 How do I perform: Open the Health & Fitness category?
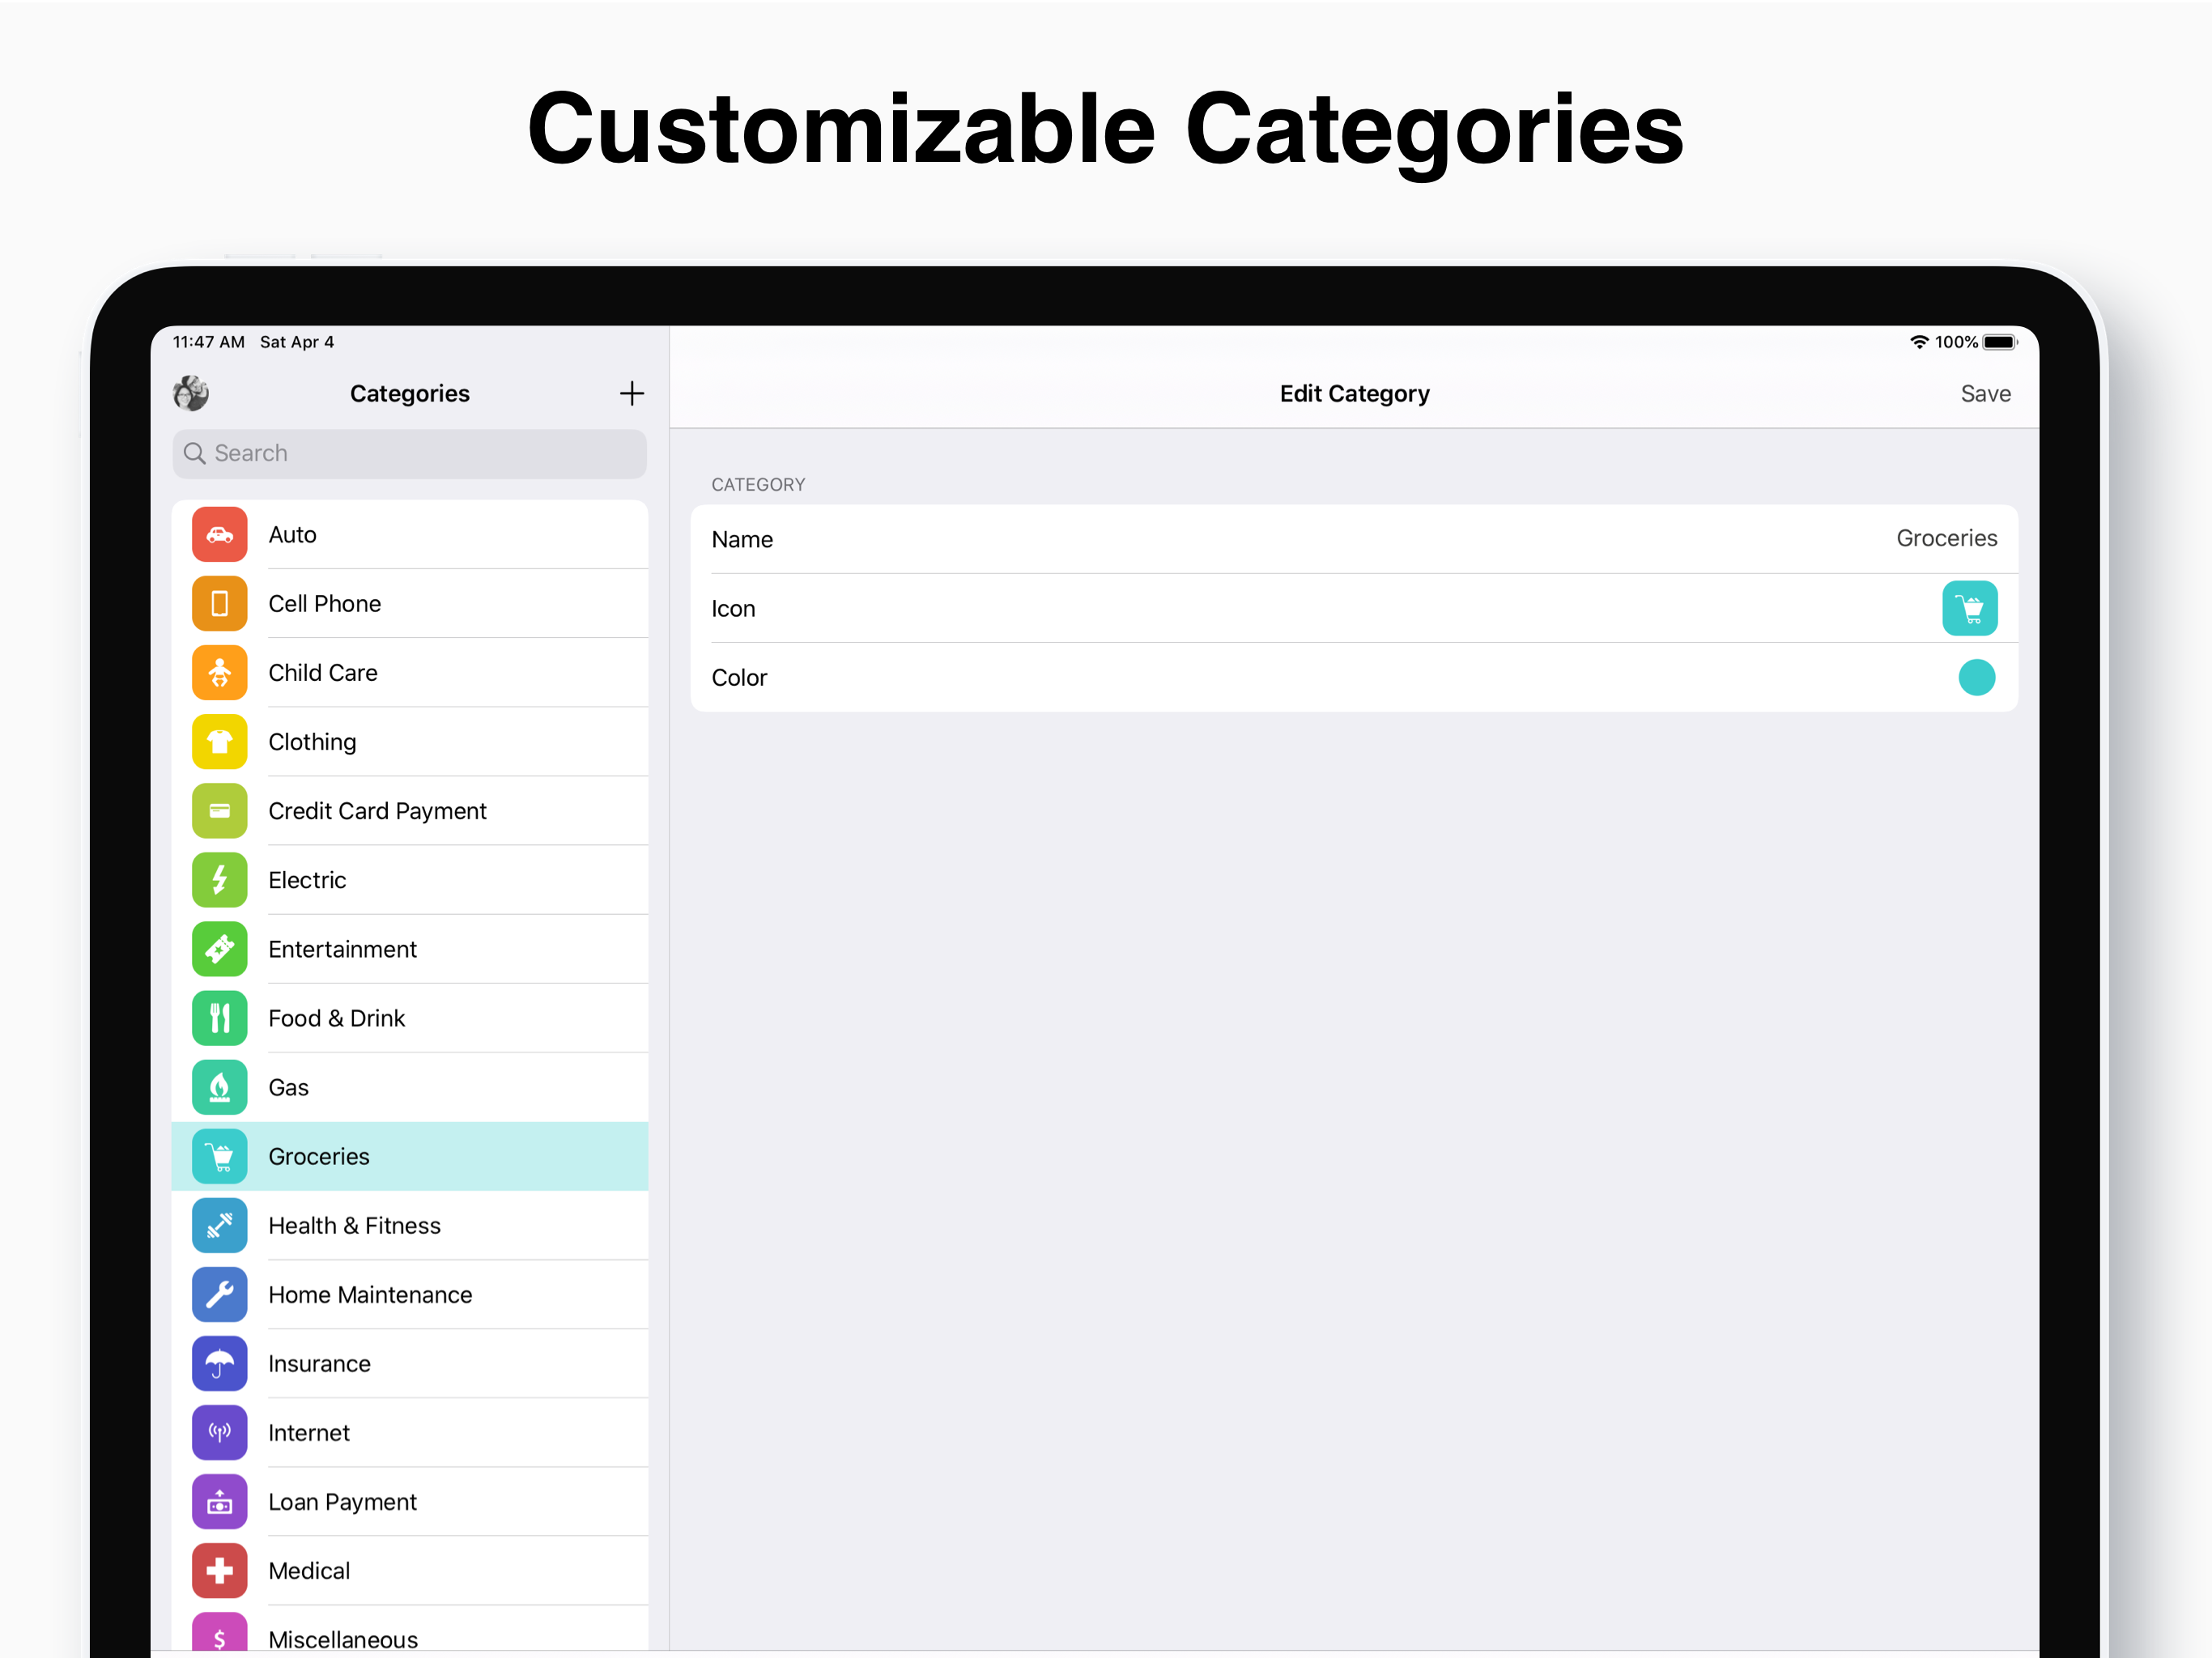coord(354,1226)
